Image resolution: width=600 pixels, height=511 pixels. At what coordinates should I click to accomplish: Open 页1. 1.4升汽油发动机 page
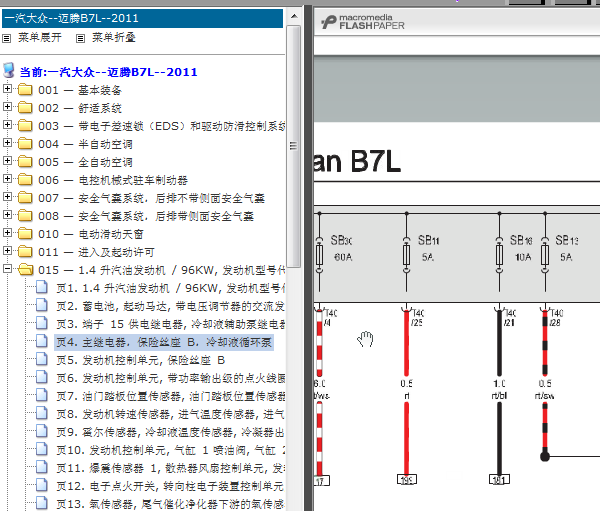tap(170, 288)
